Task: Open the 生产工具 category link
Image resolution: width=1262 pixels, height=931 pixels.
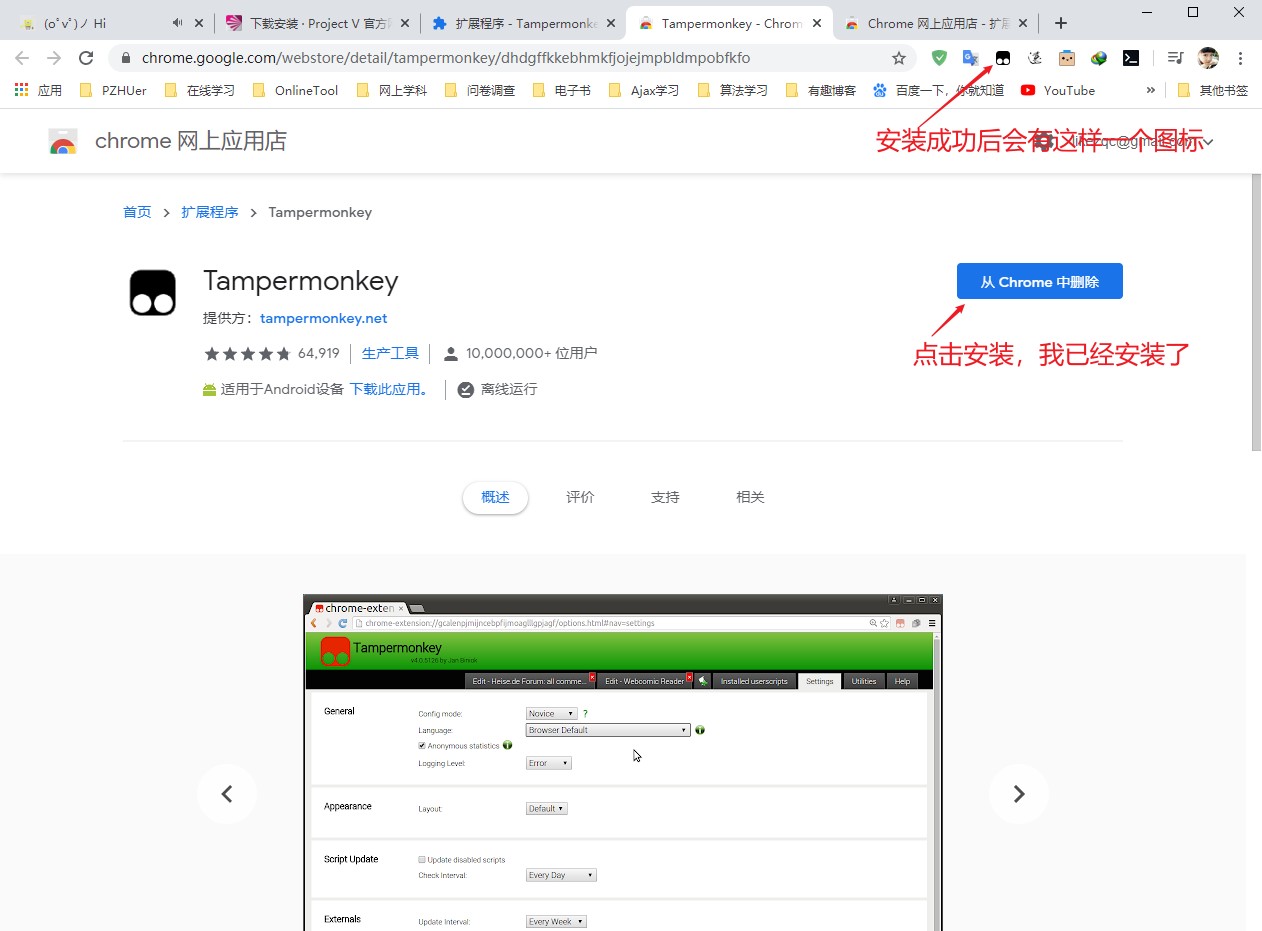Action: click(x=390, y=353)
